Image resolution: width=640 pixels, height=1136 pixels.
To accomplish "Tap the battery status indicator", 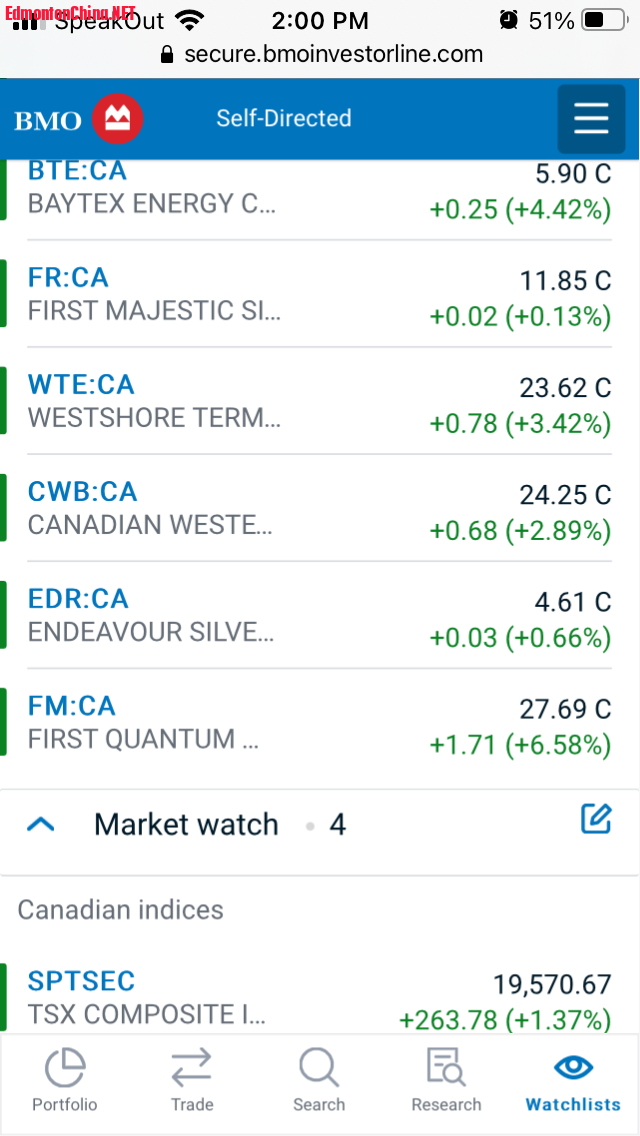I will pos(606,20).
